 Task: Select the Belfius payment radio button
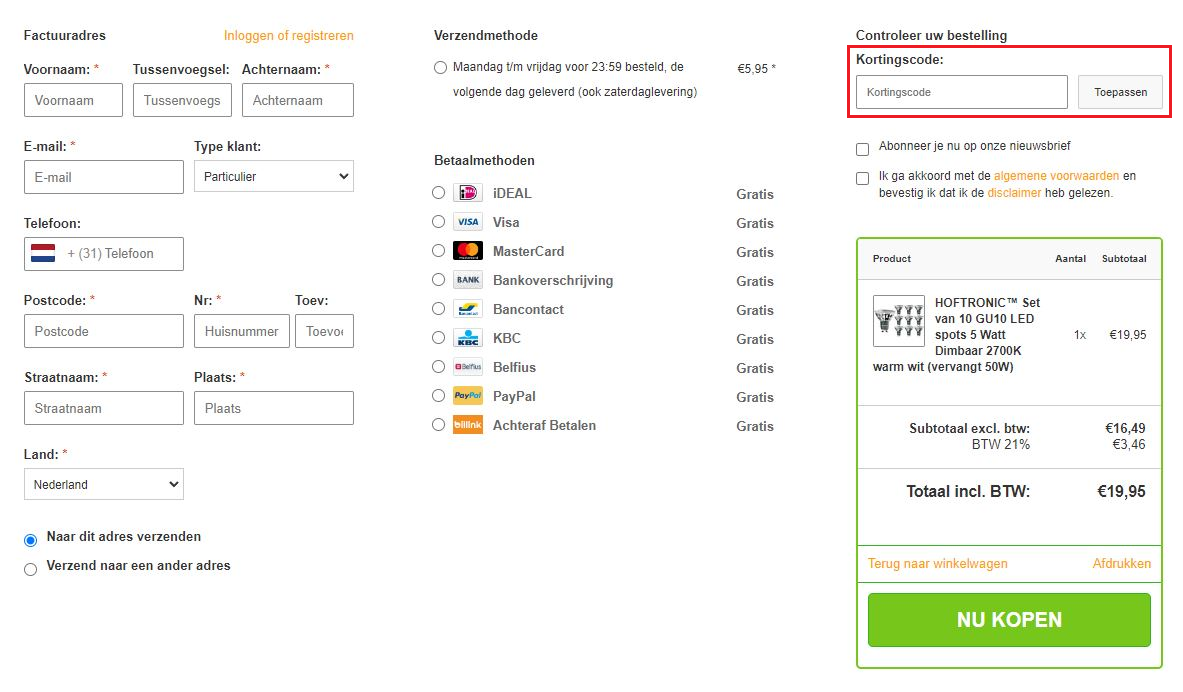coord(438,367)
